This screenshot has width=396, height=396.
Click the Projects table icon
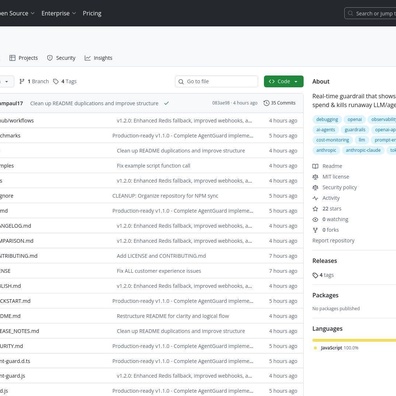click(x=12, y=58)
